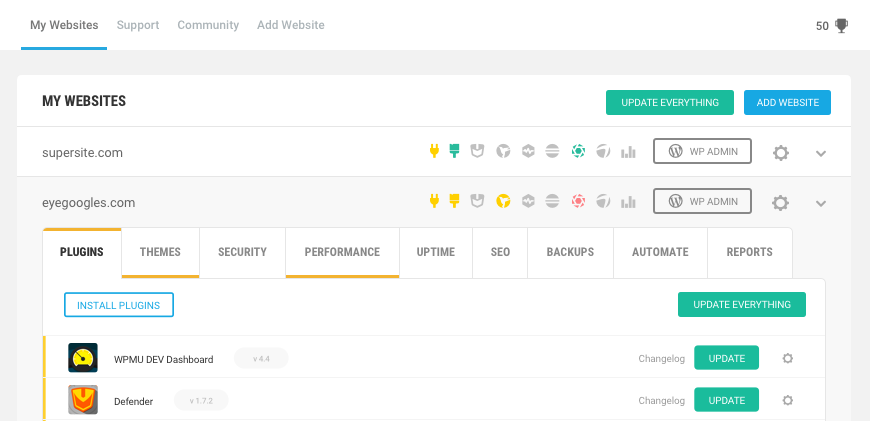
Task: Select the Backups tab
Action: coord(570,252)
